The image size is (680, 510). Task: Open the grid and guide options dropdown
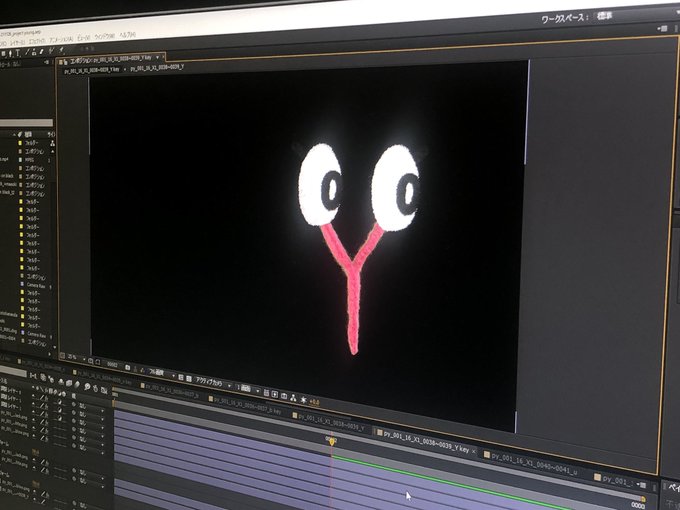90,360
